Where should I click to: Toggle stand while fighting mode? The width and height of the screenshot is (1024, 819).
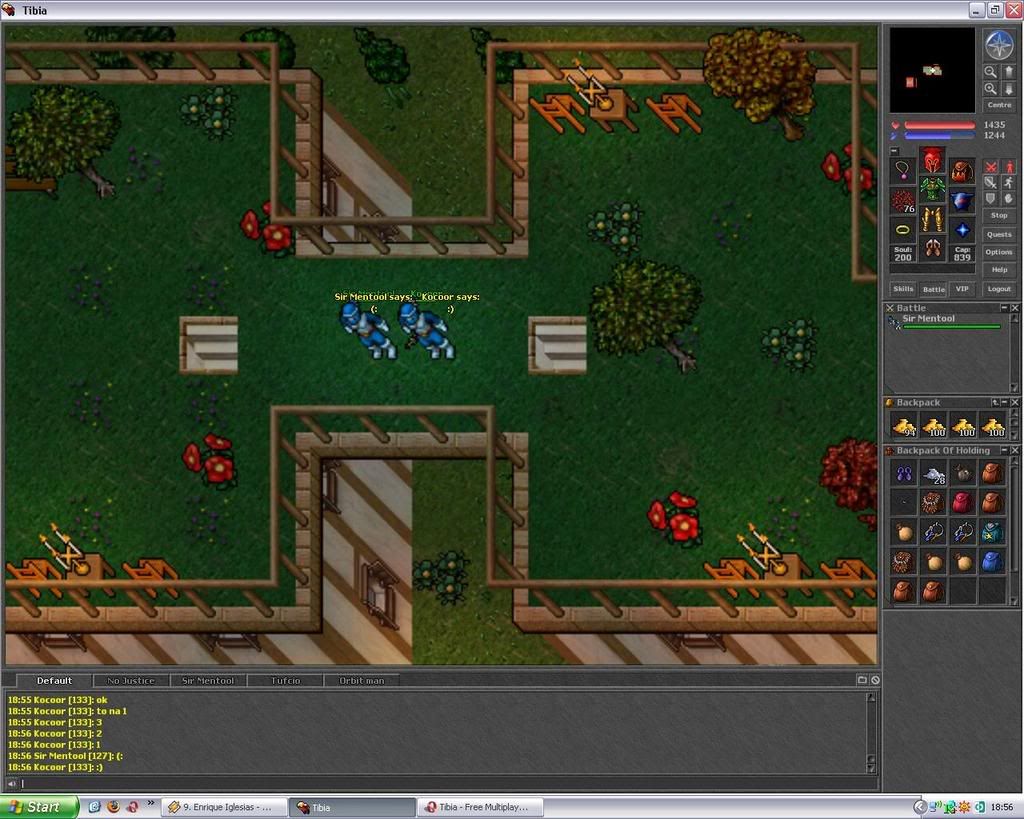pos(1009,167)
